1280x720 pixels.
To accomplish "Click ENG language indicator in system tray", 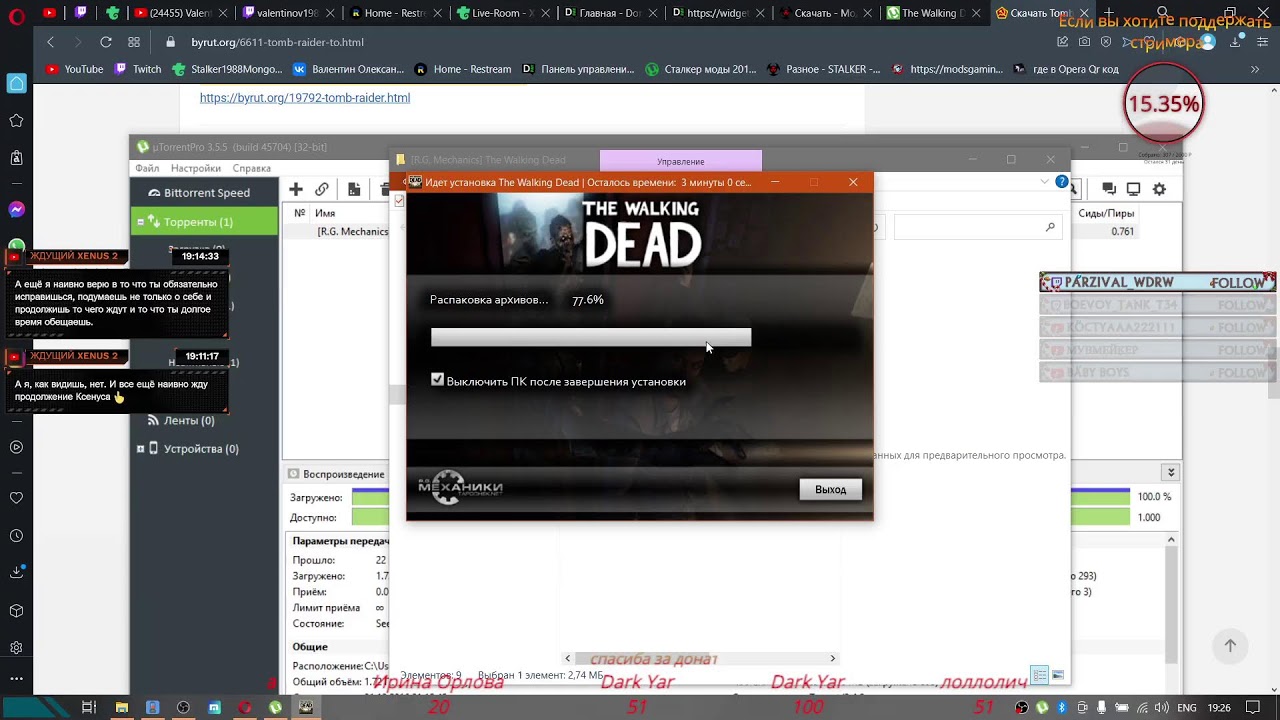I will 1187,707.
